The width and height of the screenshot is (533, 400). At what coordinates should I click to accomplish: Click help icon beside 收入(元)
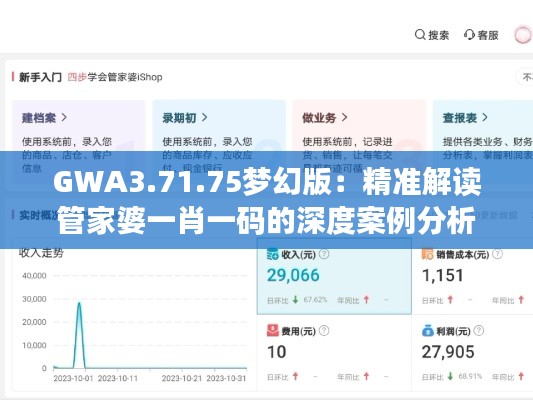[324, 254]
